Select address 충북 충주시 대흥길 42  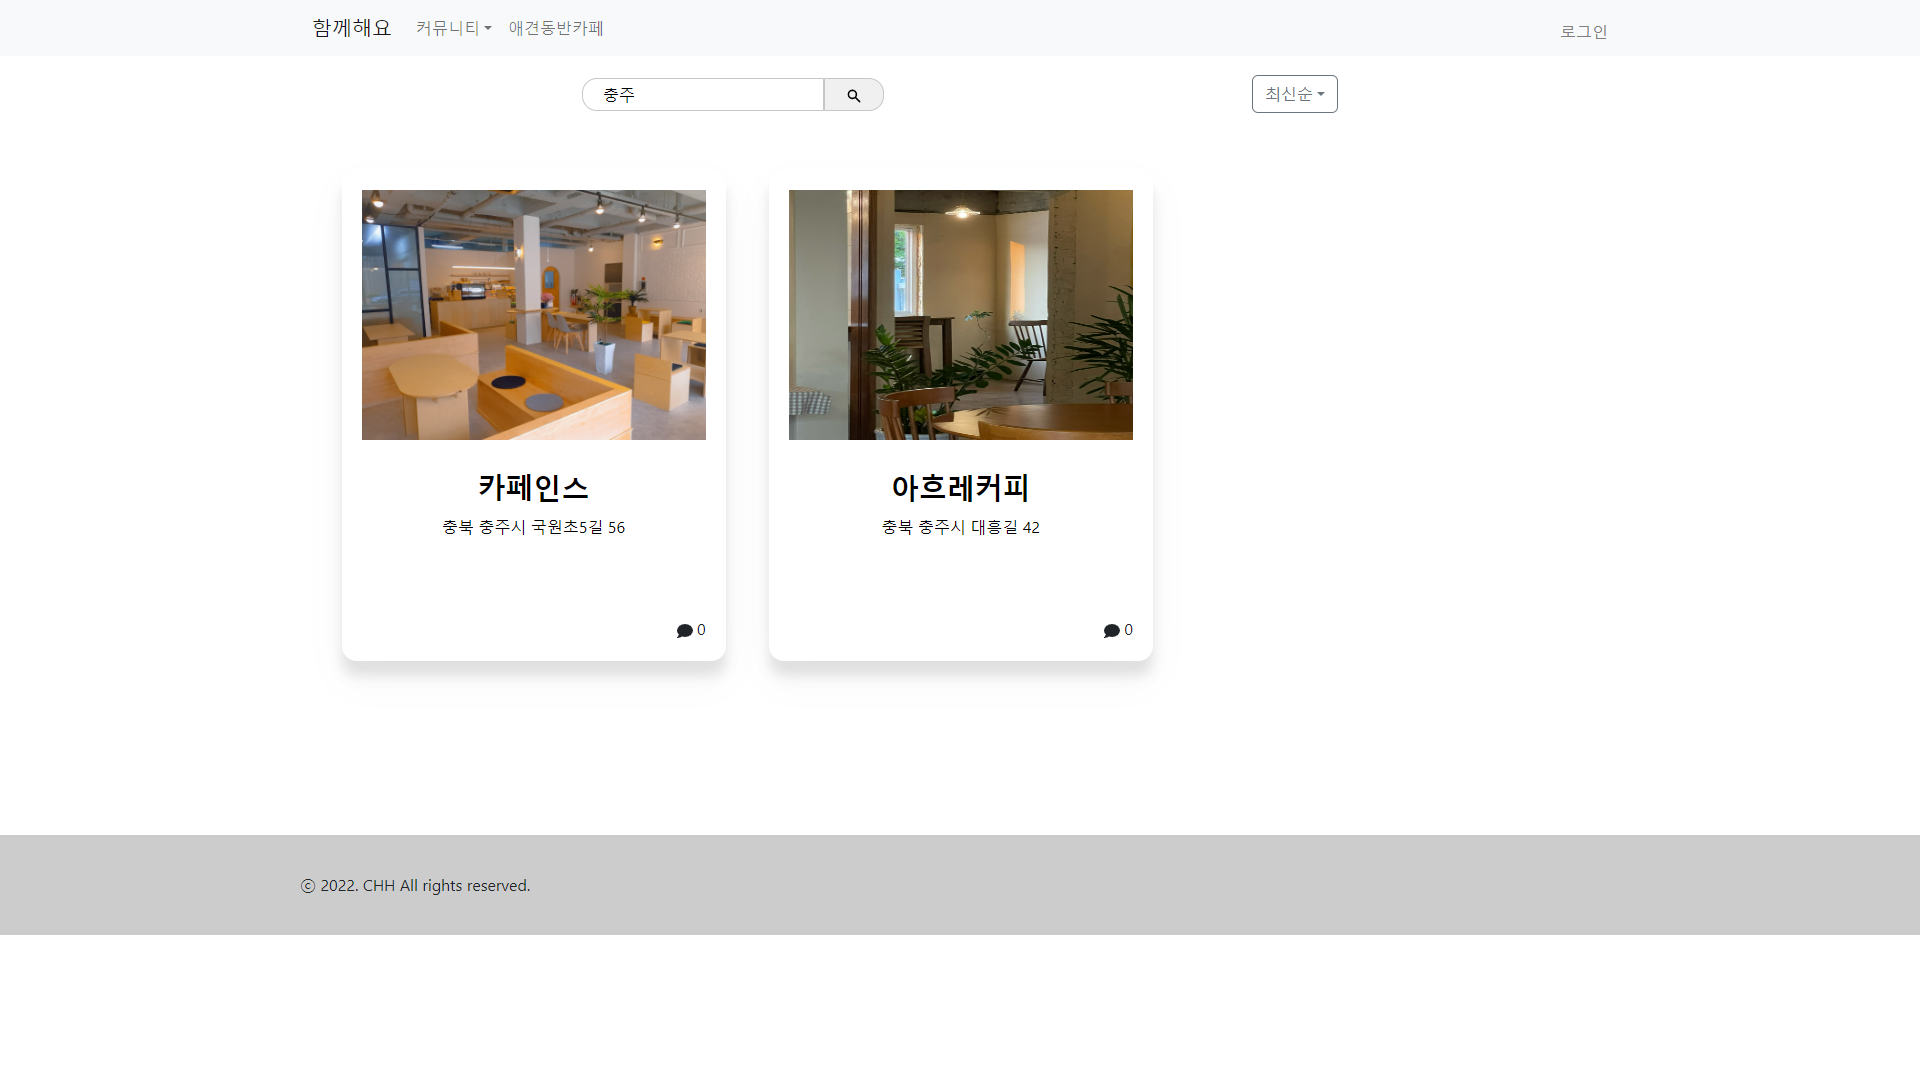[x=960, y=527]
